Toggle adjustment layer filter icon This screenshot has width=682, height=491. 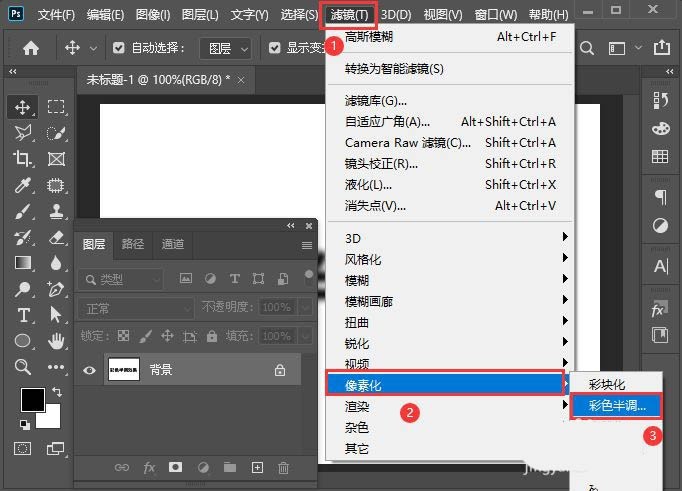point(210,278)
